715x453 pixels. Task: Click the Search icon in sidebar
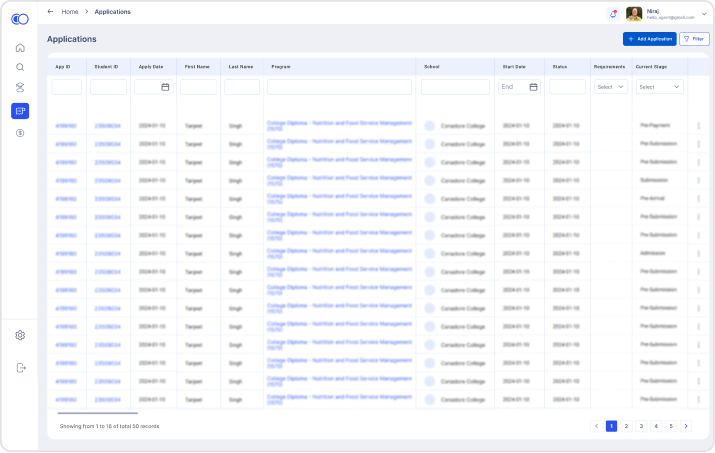pyautogui.click(x=20, y=67)
